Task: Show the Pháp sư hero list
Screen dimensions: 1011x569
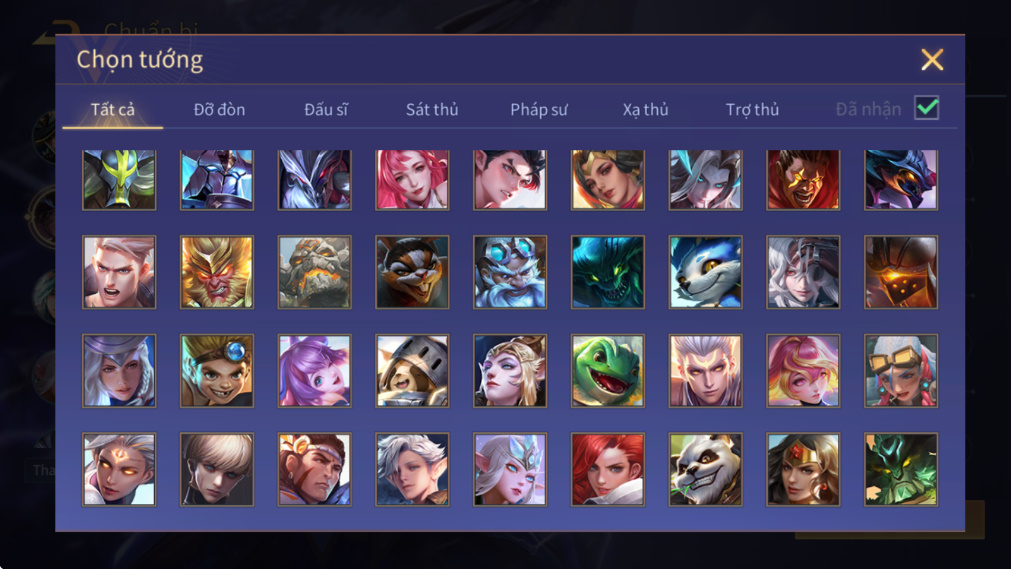Action: click(539, 110)
